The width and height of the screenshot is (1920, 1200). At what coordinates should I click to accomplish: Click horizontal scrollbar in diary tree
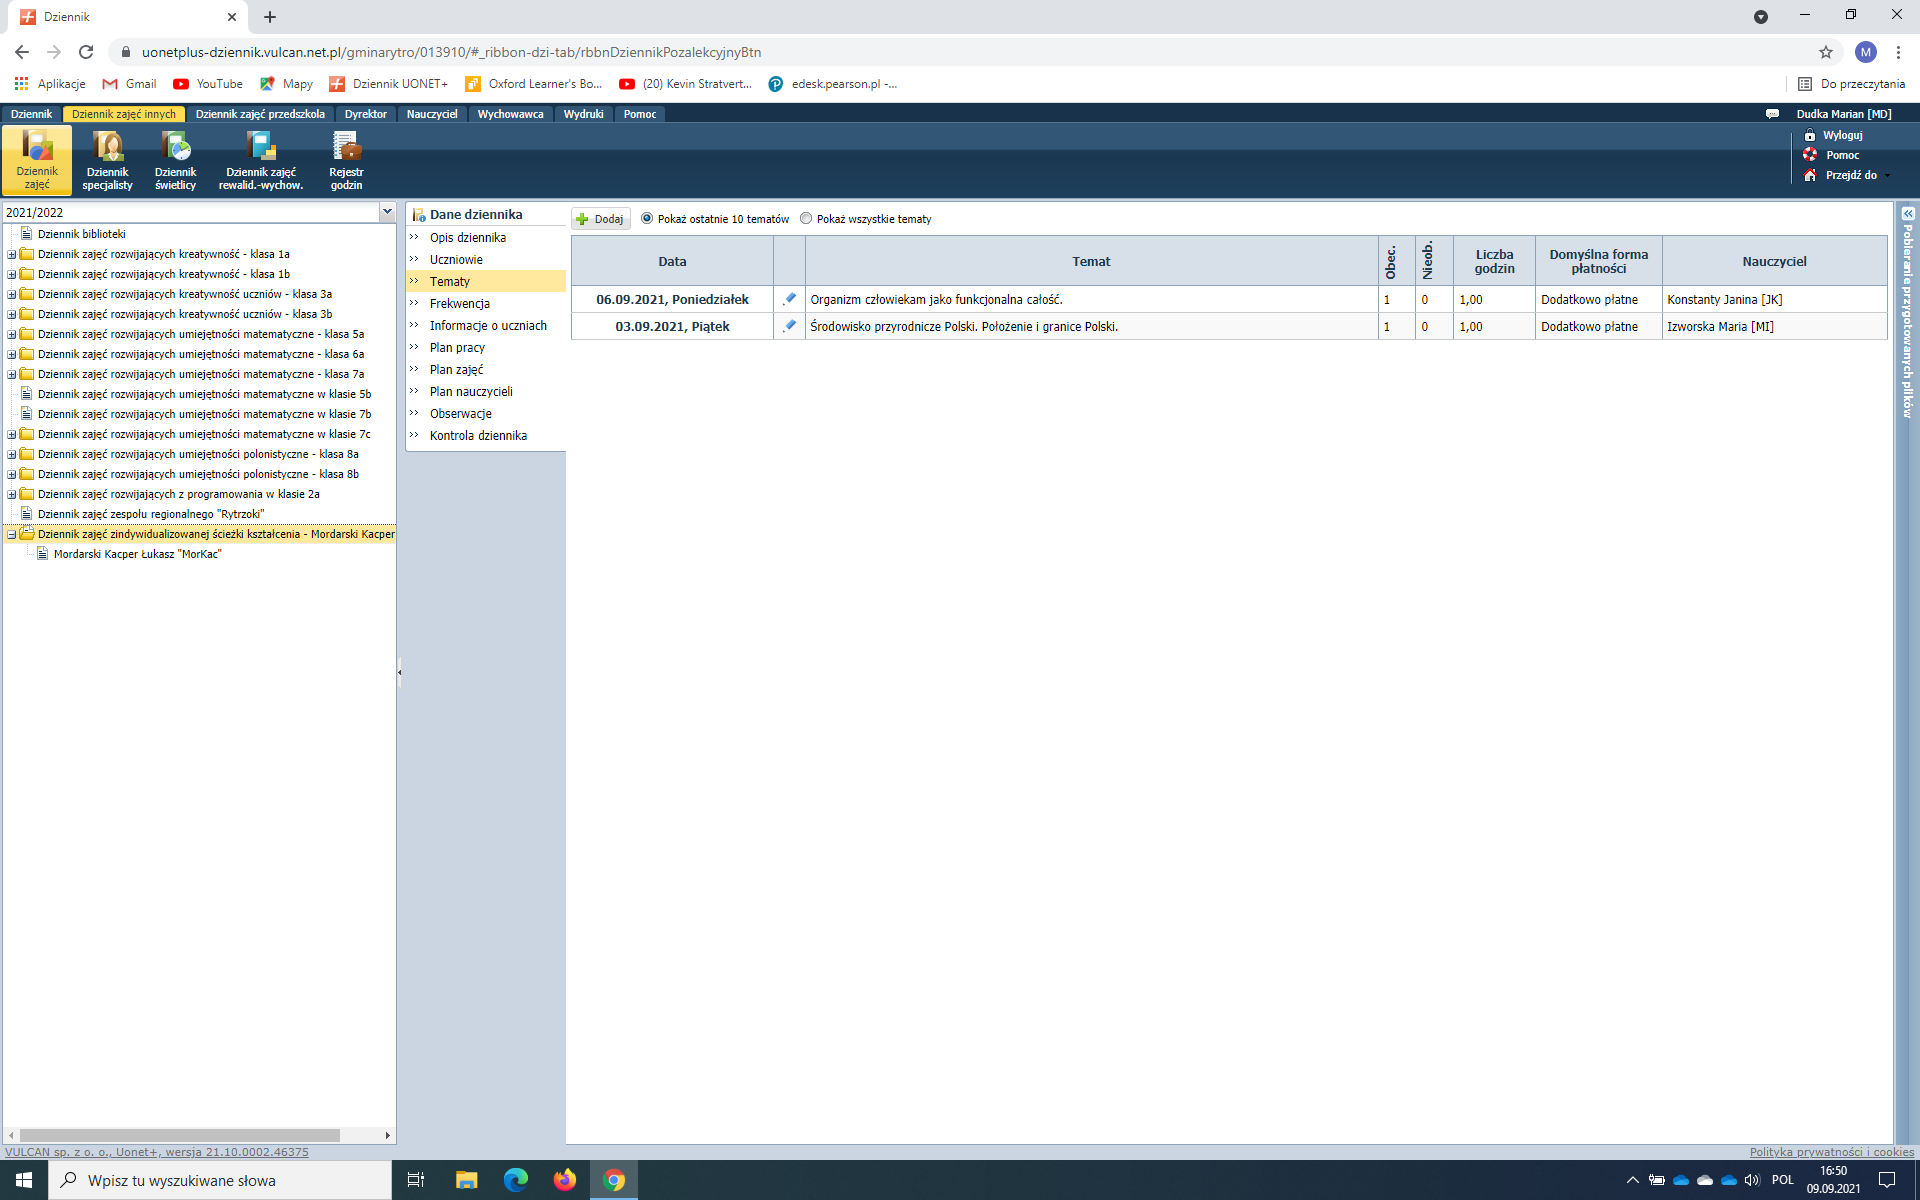pos(180,1135)
